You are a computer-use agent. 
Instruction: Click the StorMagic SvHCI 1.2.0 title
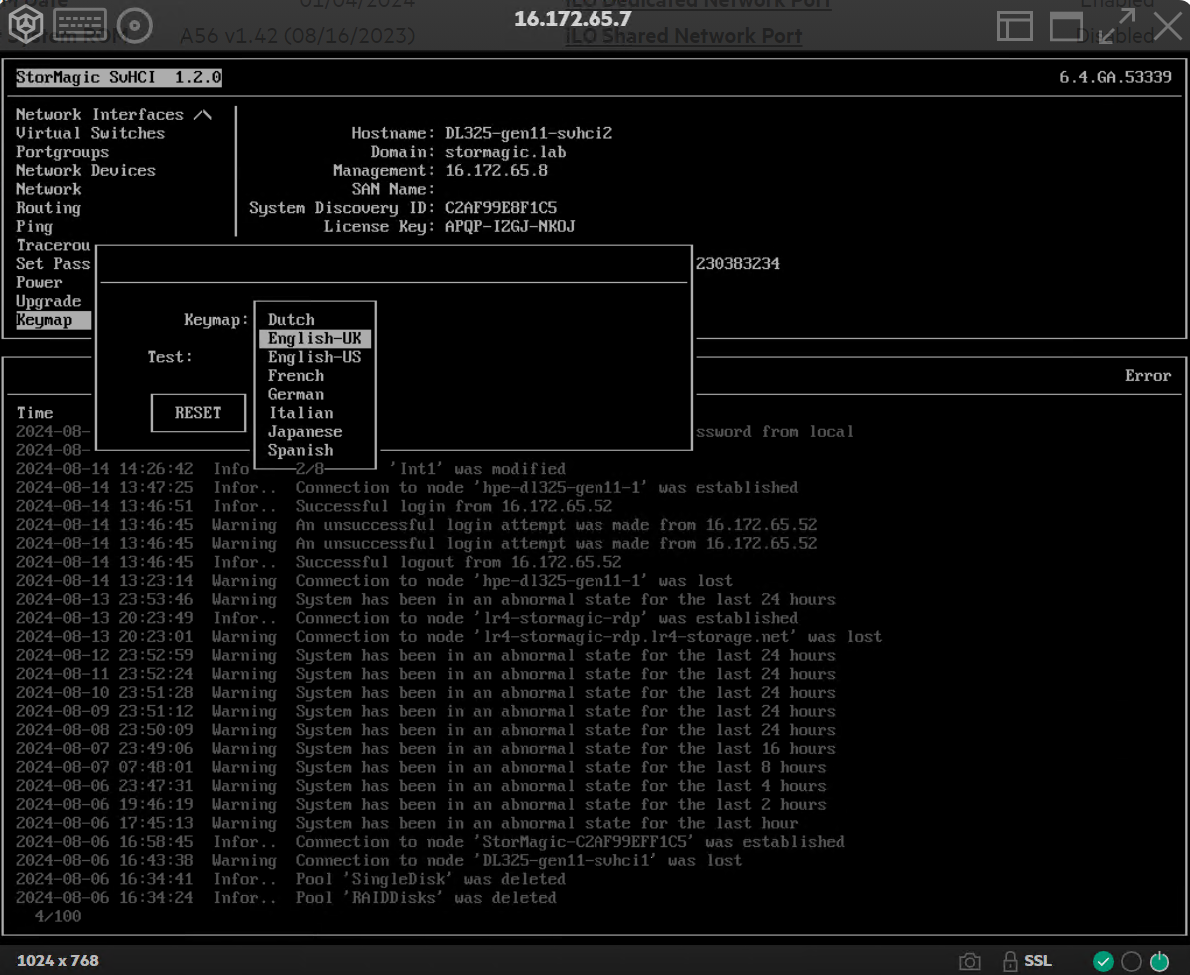[x=118, y=77]
